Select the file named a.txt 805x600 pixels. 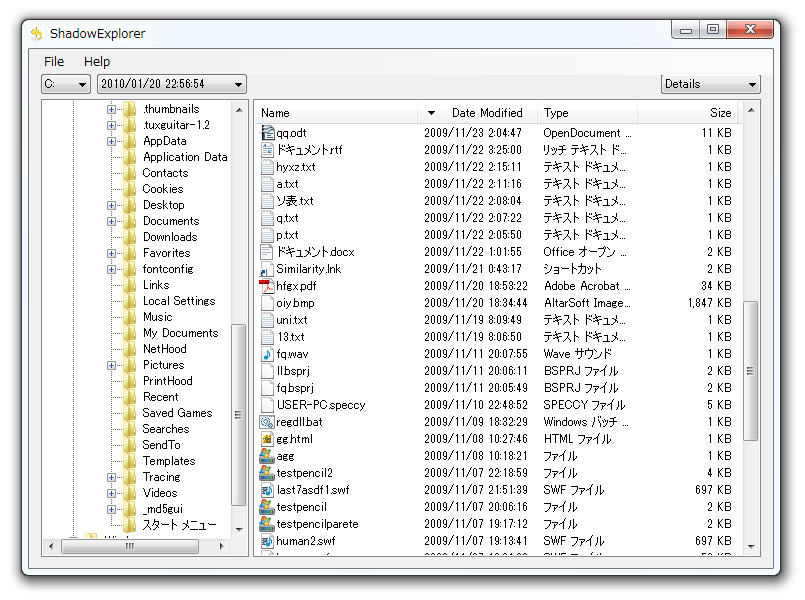tap(287, 184)
